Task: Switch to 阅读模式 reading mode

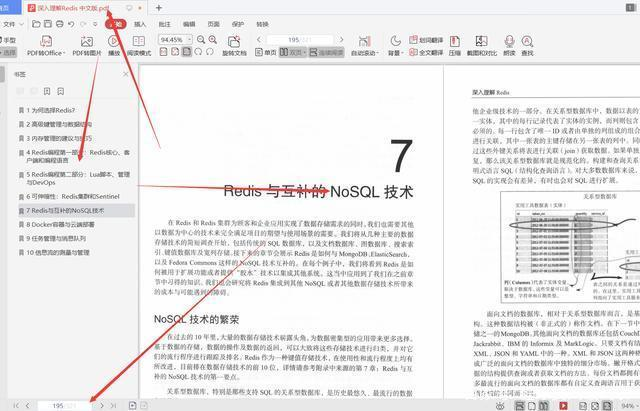Action: 139,45
